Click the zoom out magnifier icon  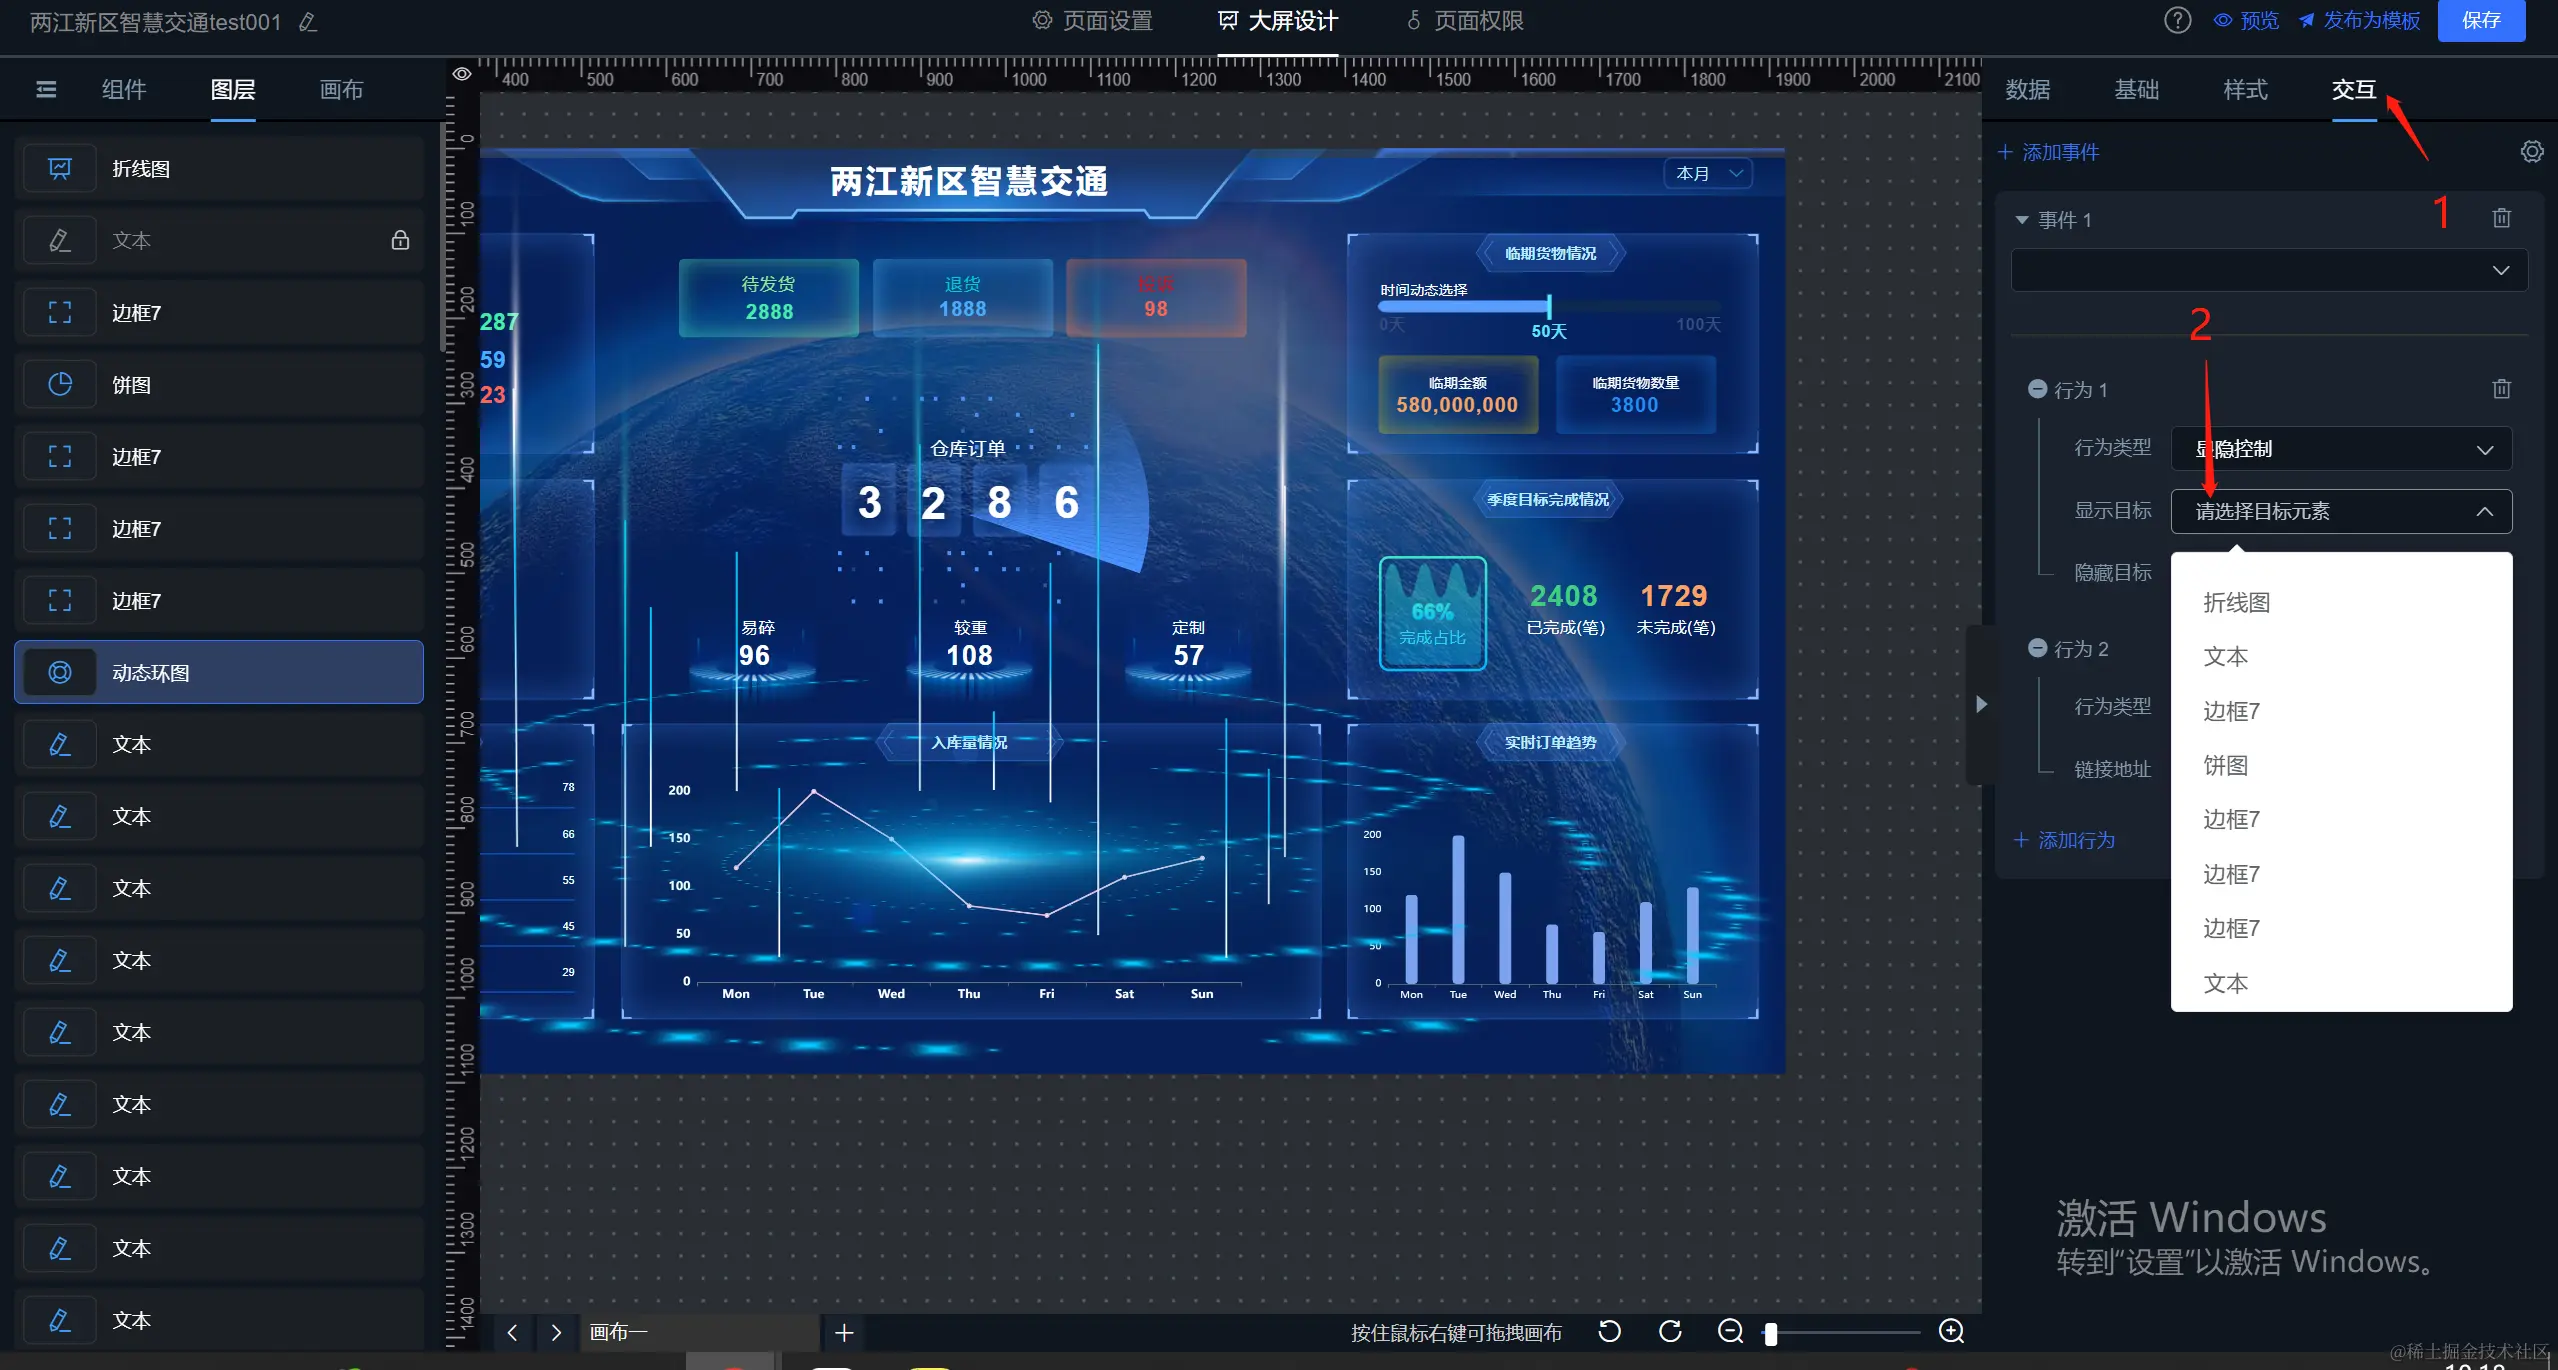[1730, 1331]
